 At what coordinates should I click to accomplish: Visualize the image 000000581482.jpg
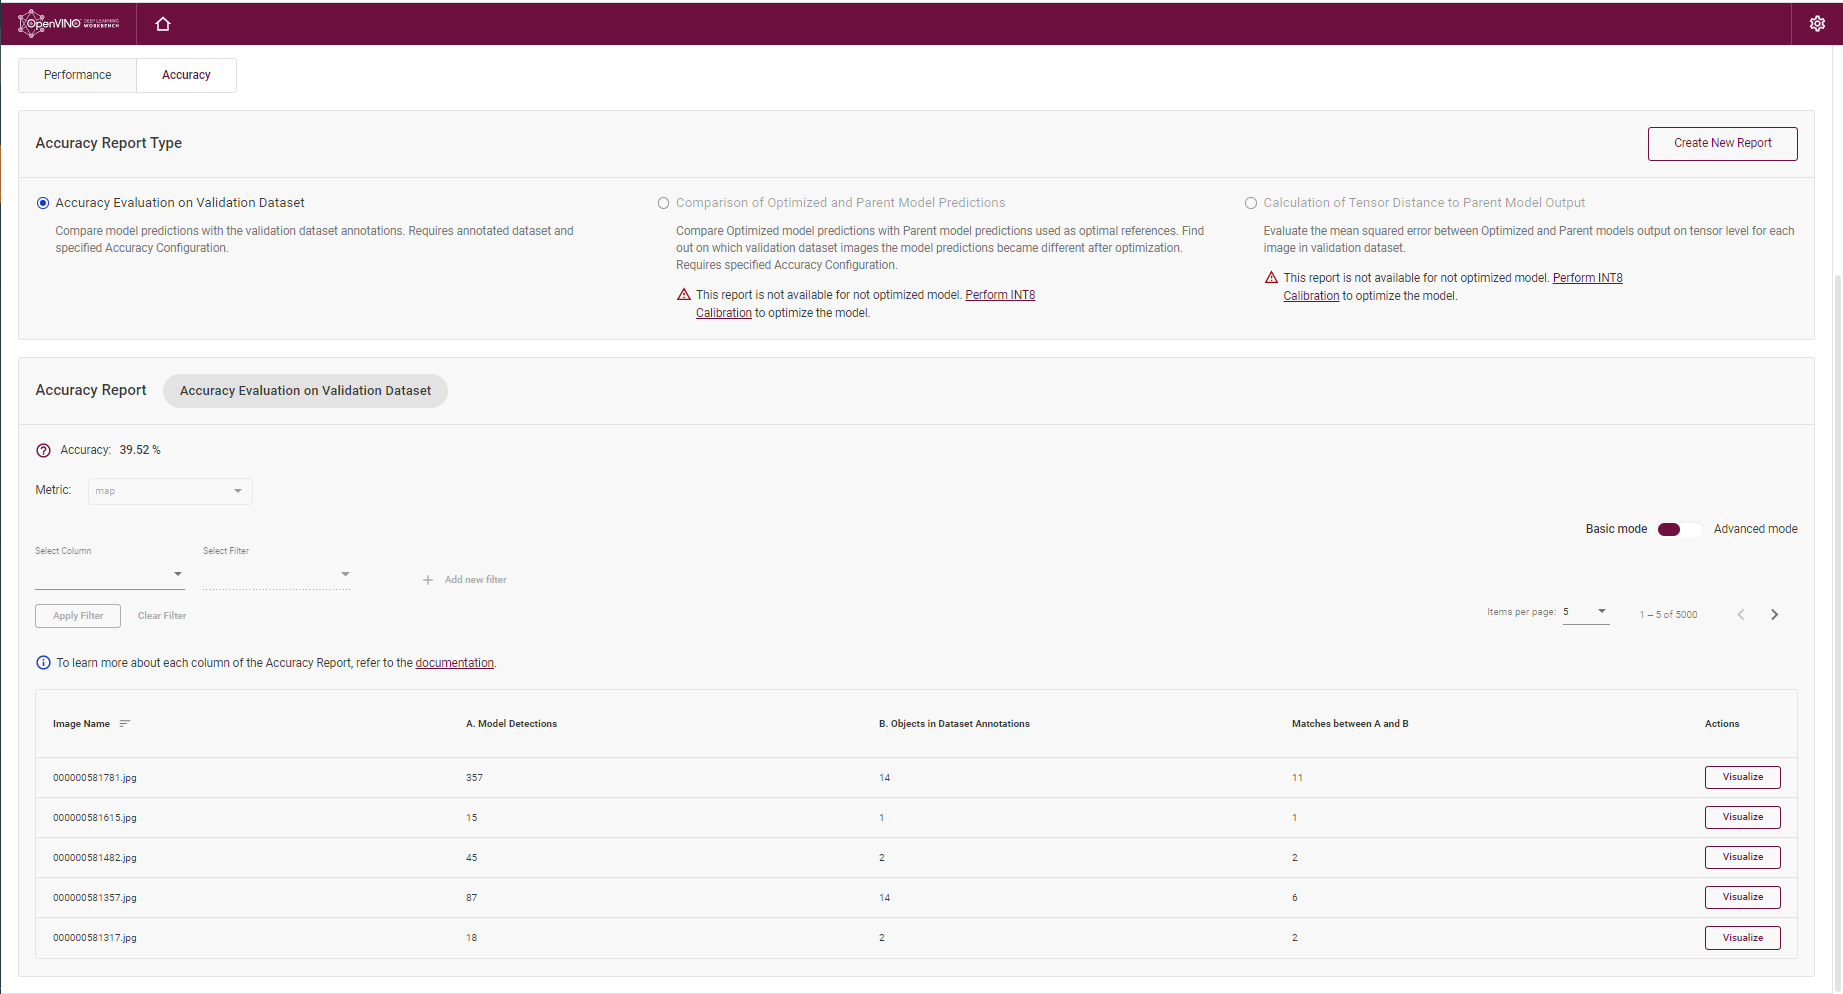click(1742, 857)
